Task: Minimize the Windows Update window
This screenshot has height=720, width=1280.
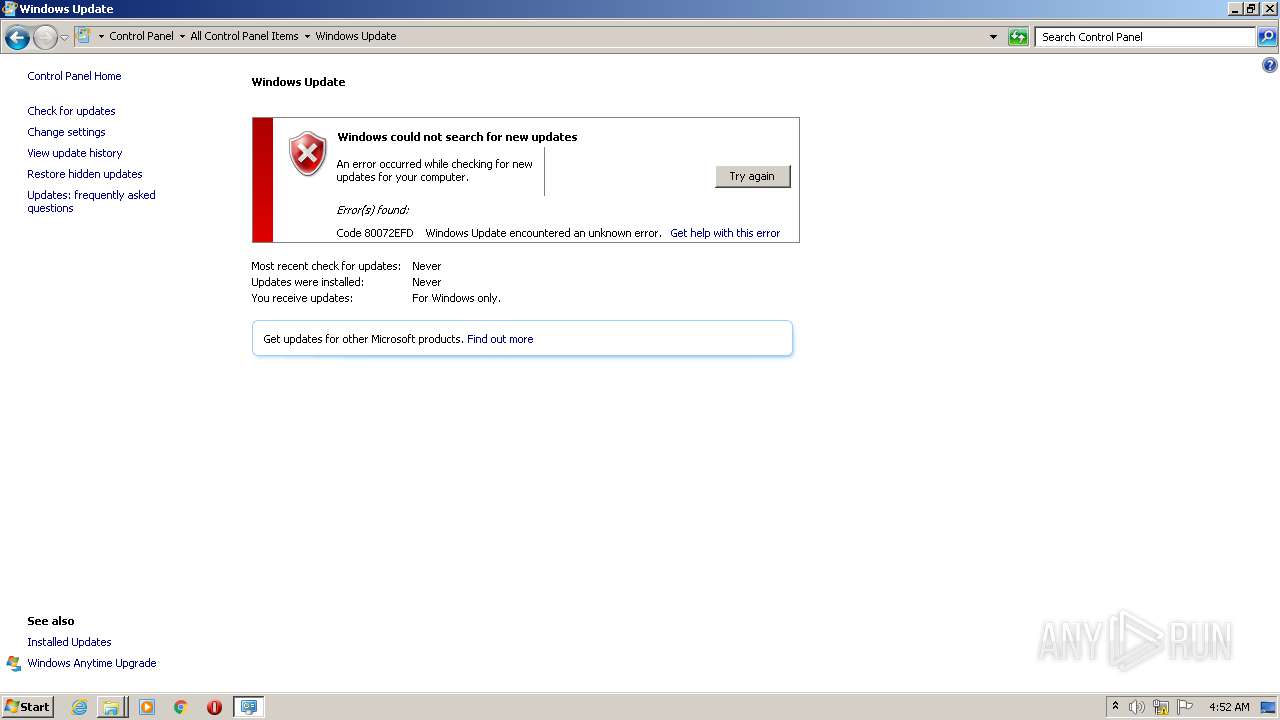Action: [x=1235, y=9]
